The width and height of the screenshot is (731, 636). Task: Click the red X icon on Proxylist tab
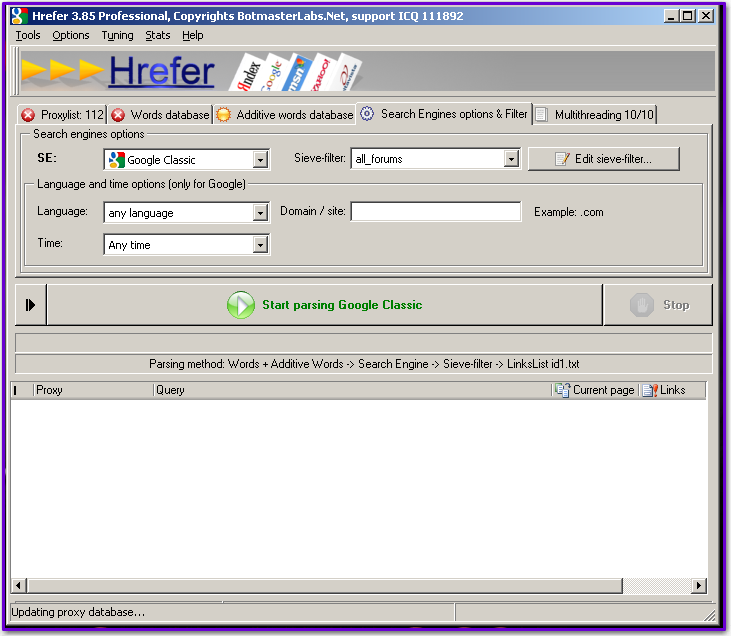pos(28,115)
